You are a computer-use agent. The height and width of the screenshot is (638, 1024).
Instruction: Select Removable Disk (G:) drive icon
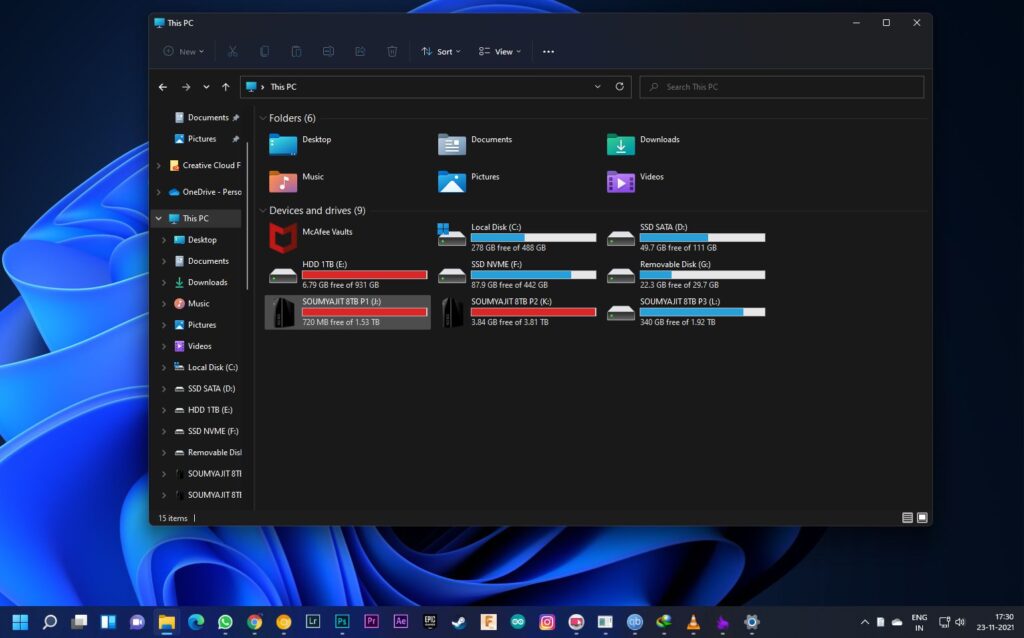point(620,276)
